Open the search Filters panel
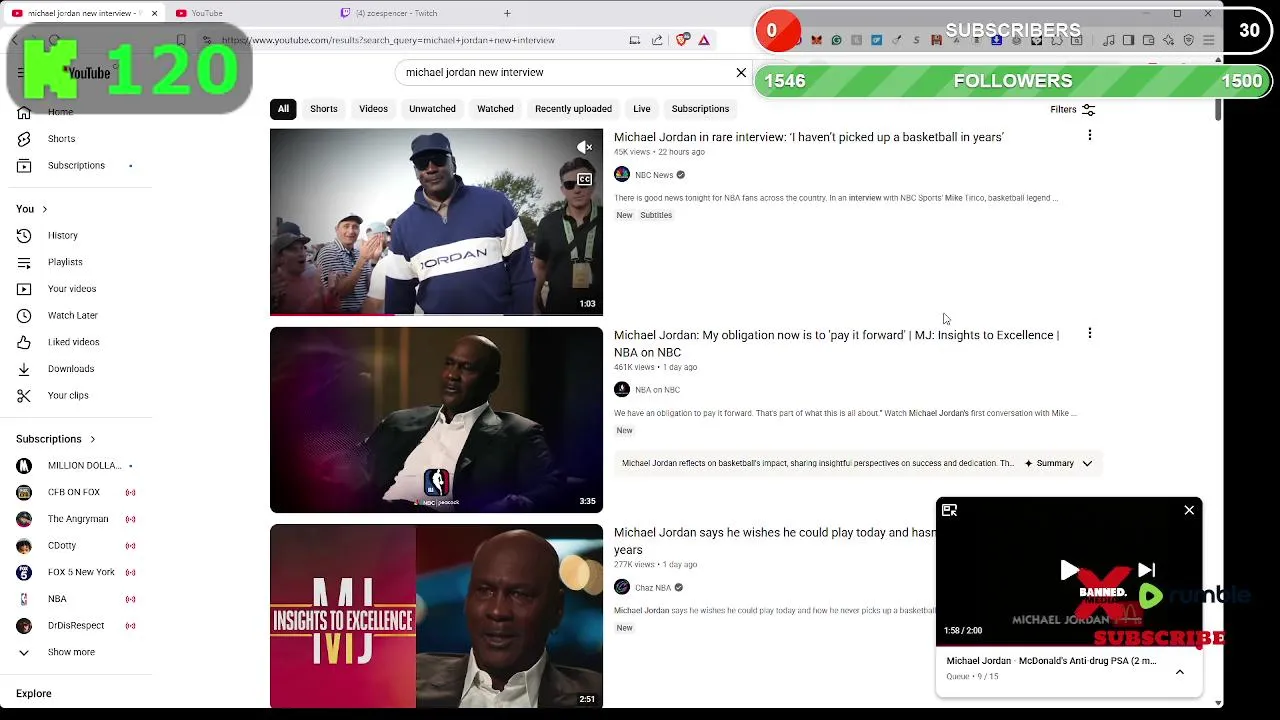This screenshot has width=1280, height=720. point(1073,109)
